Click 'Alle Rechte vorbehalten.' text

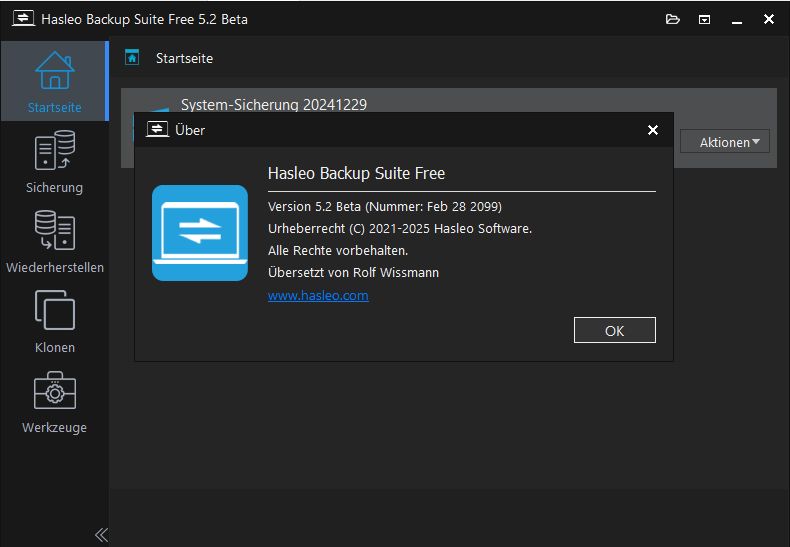click(x=338, y=250)
